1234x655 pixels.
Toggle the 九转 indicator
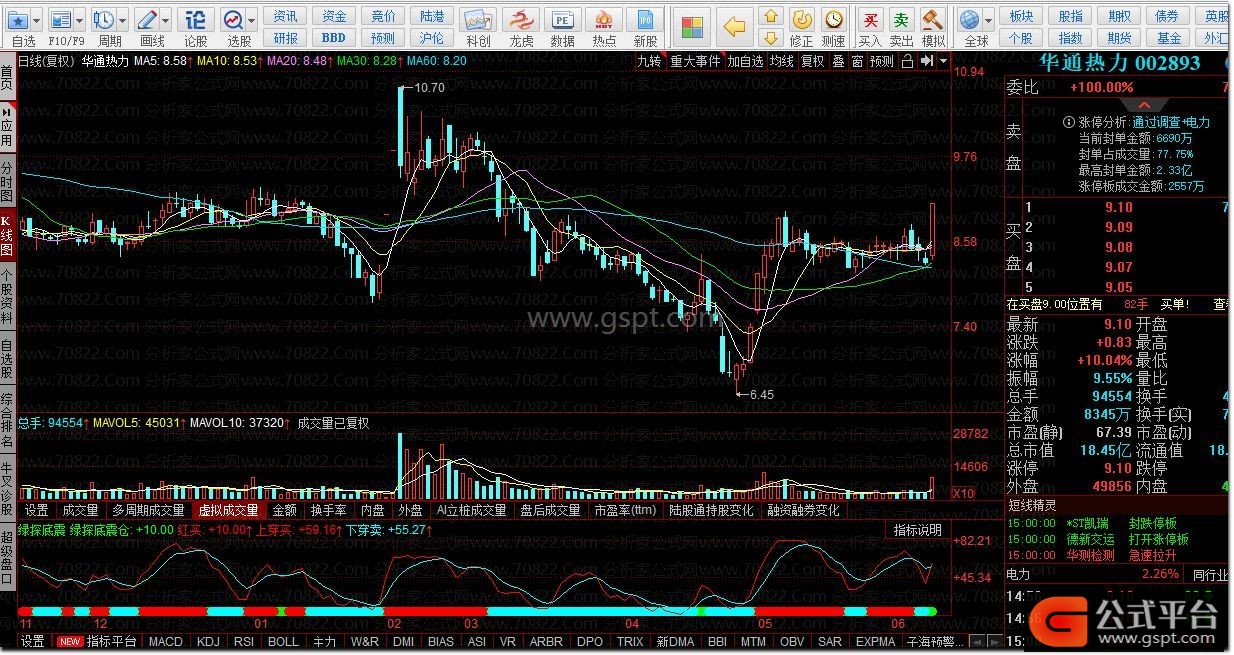[650, 61]
